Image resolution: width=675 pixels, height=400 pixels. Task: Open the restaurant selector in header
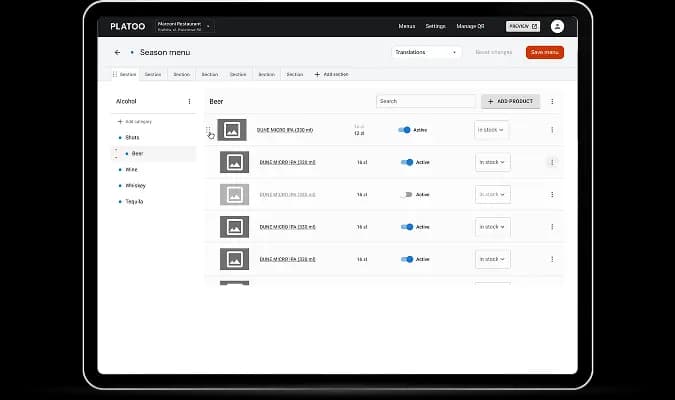click(x=185, y=26)
